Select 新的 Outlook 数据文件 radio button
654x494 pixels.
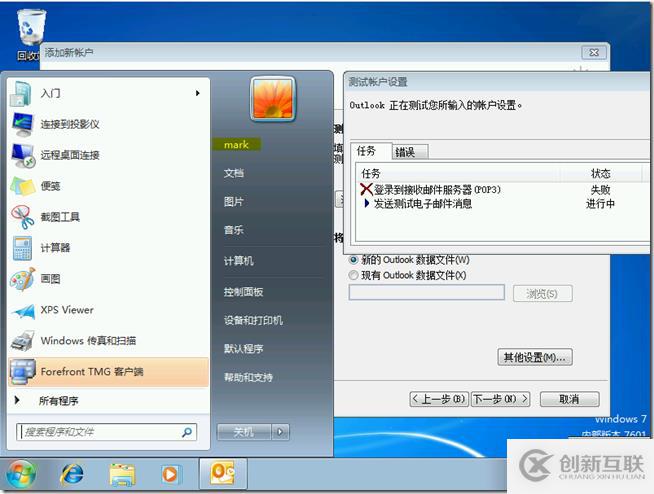354,260
